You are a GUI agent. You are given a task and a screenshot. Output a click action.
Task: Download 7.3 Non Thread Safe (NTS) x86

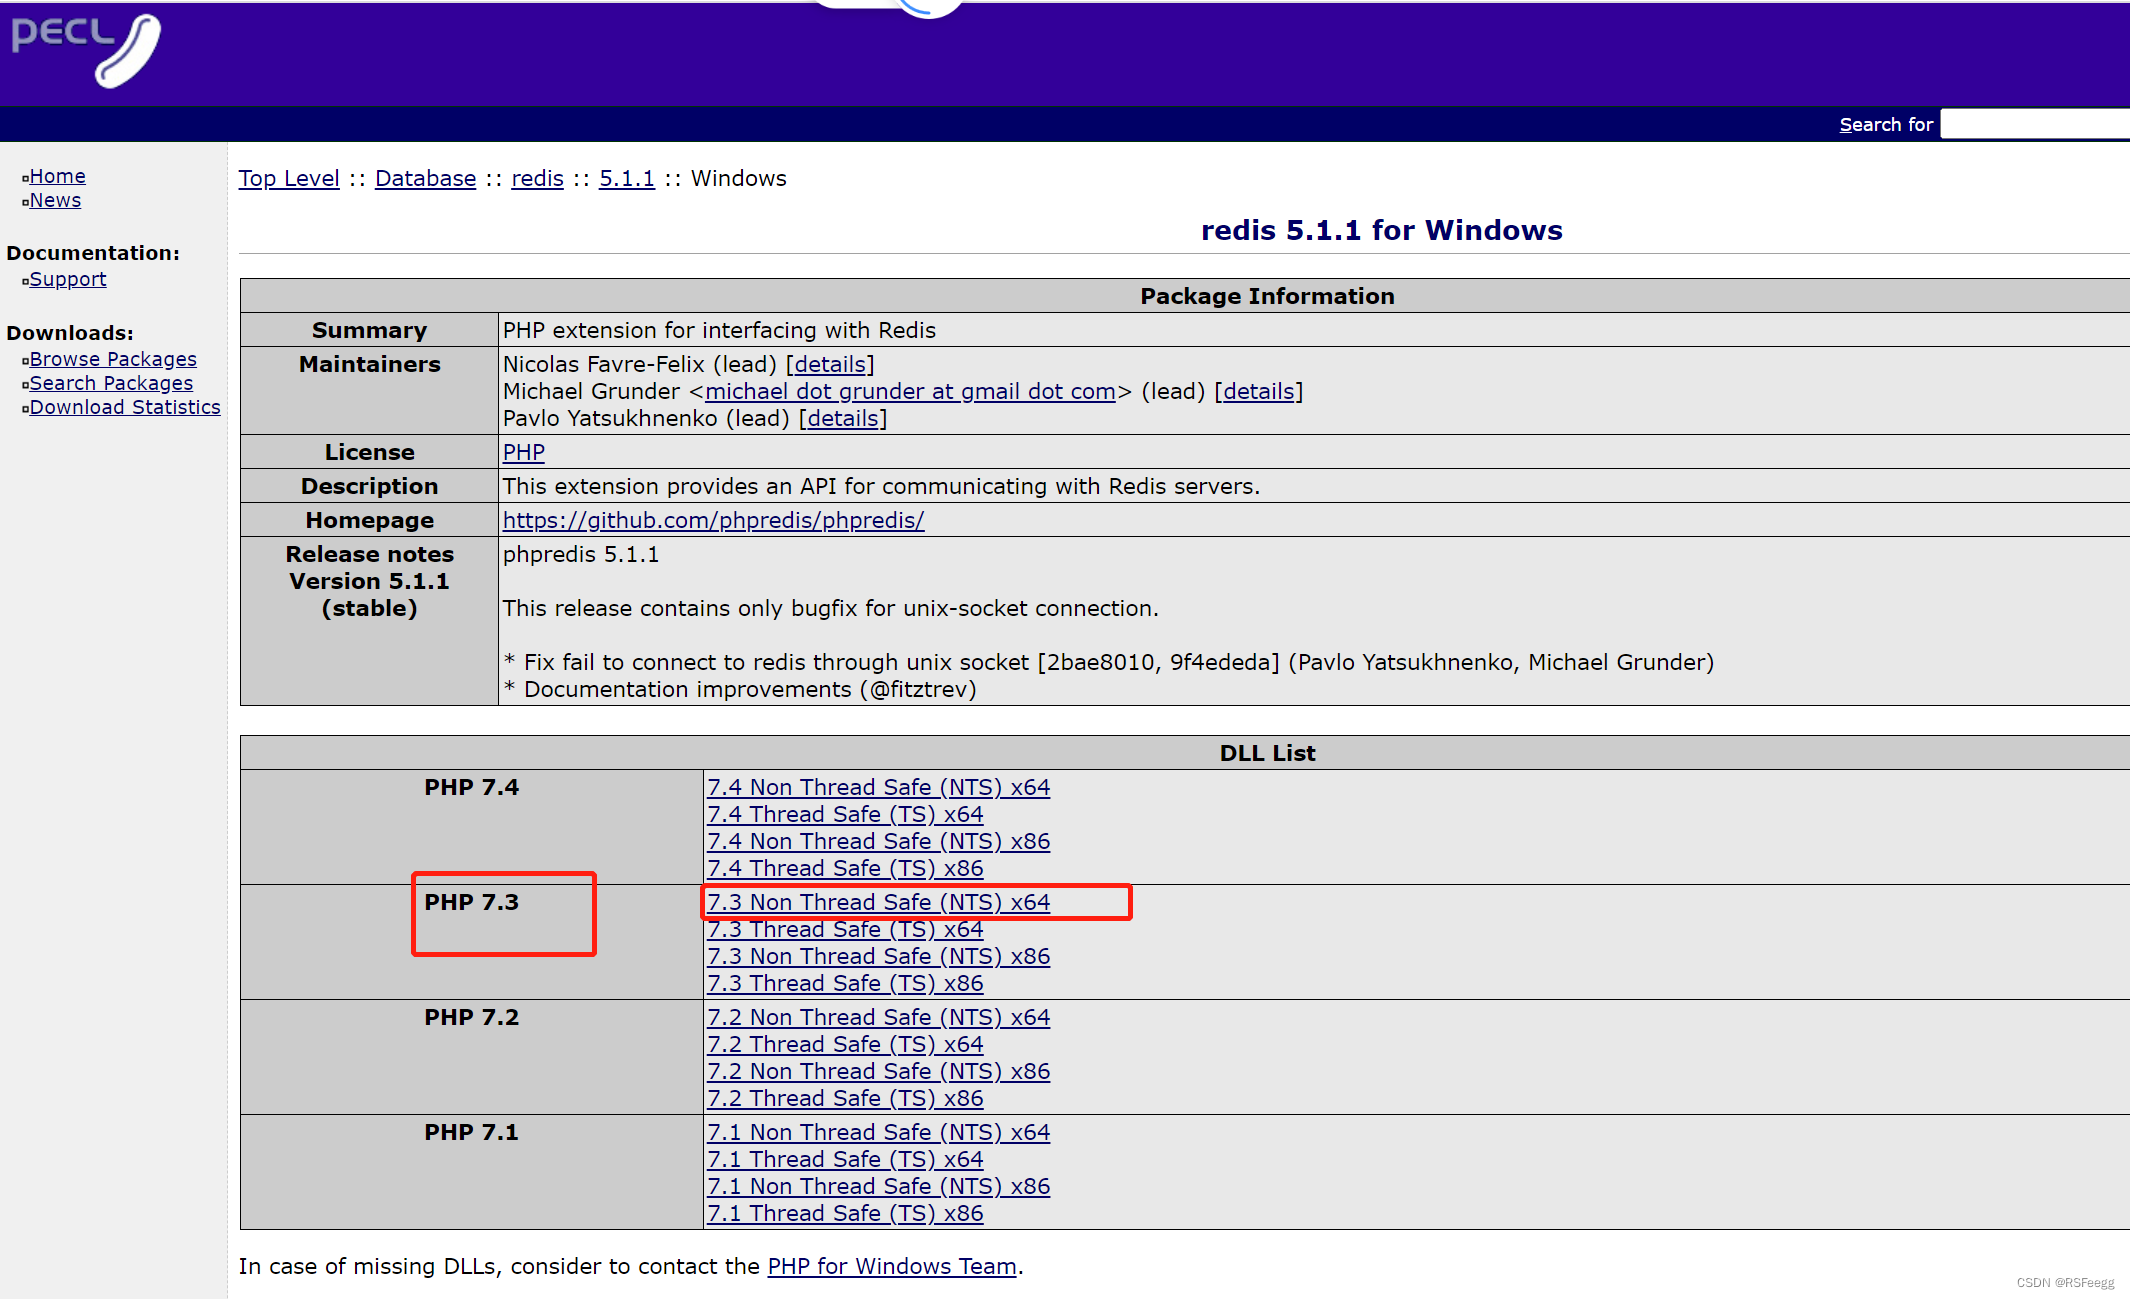click(879, 956)
